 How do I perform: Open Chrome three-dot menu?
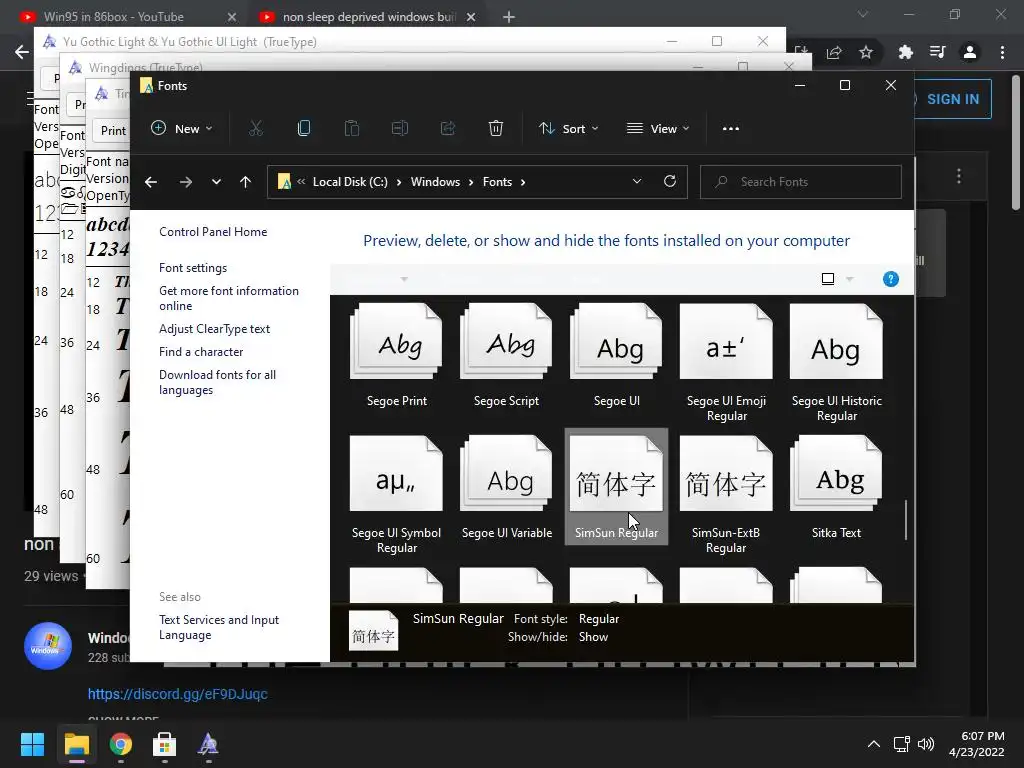(x=1002, y=52)
